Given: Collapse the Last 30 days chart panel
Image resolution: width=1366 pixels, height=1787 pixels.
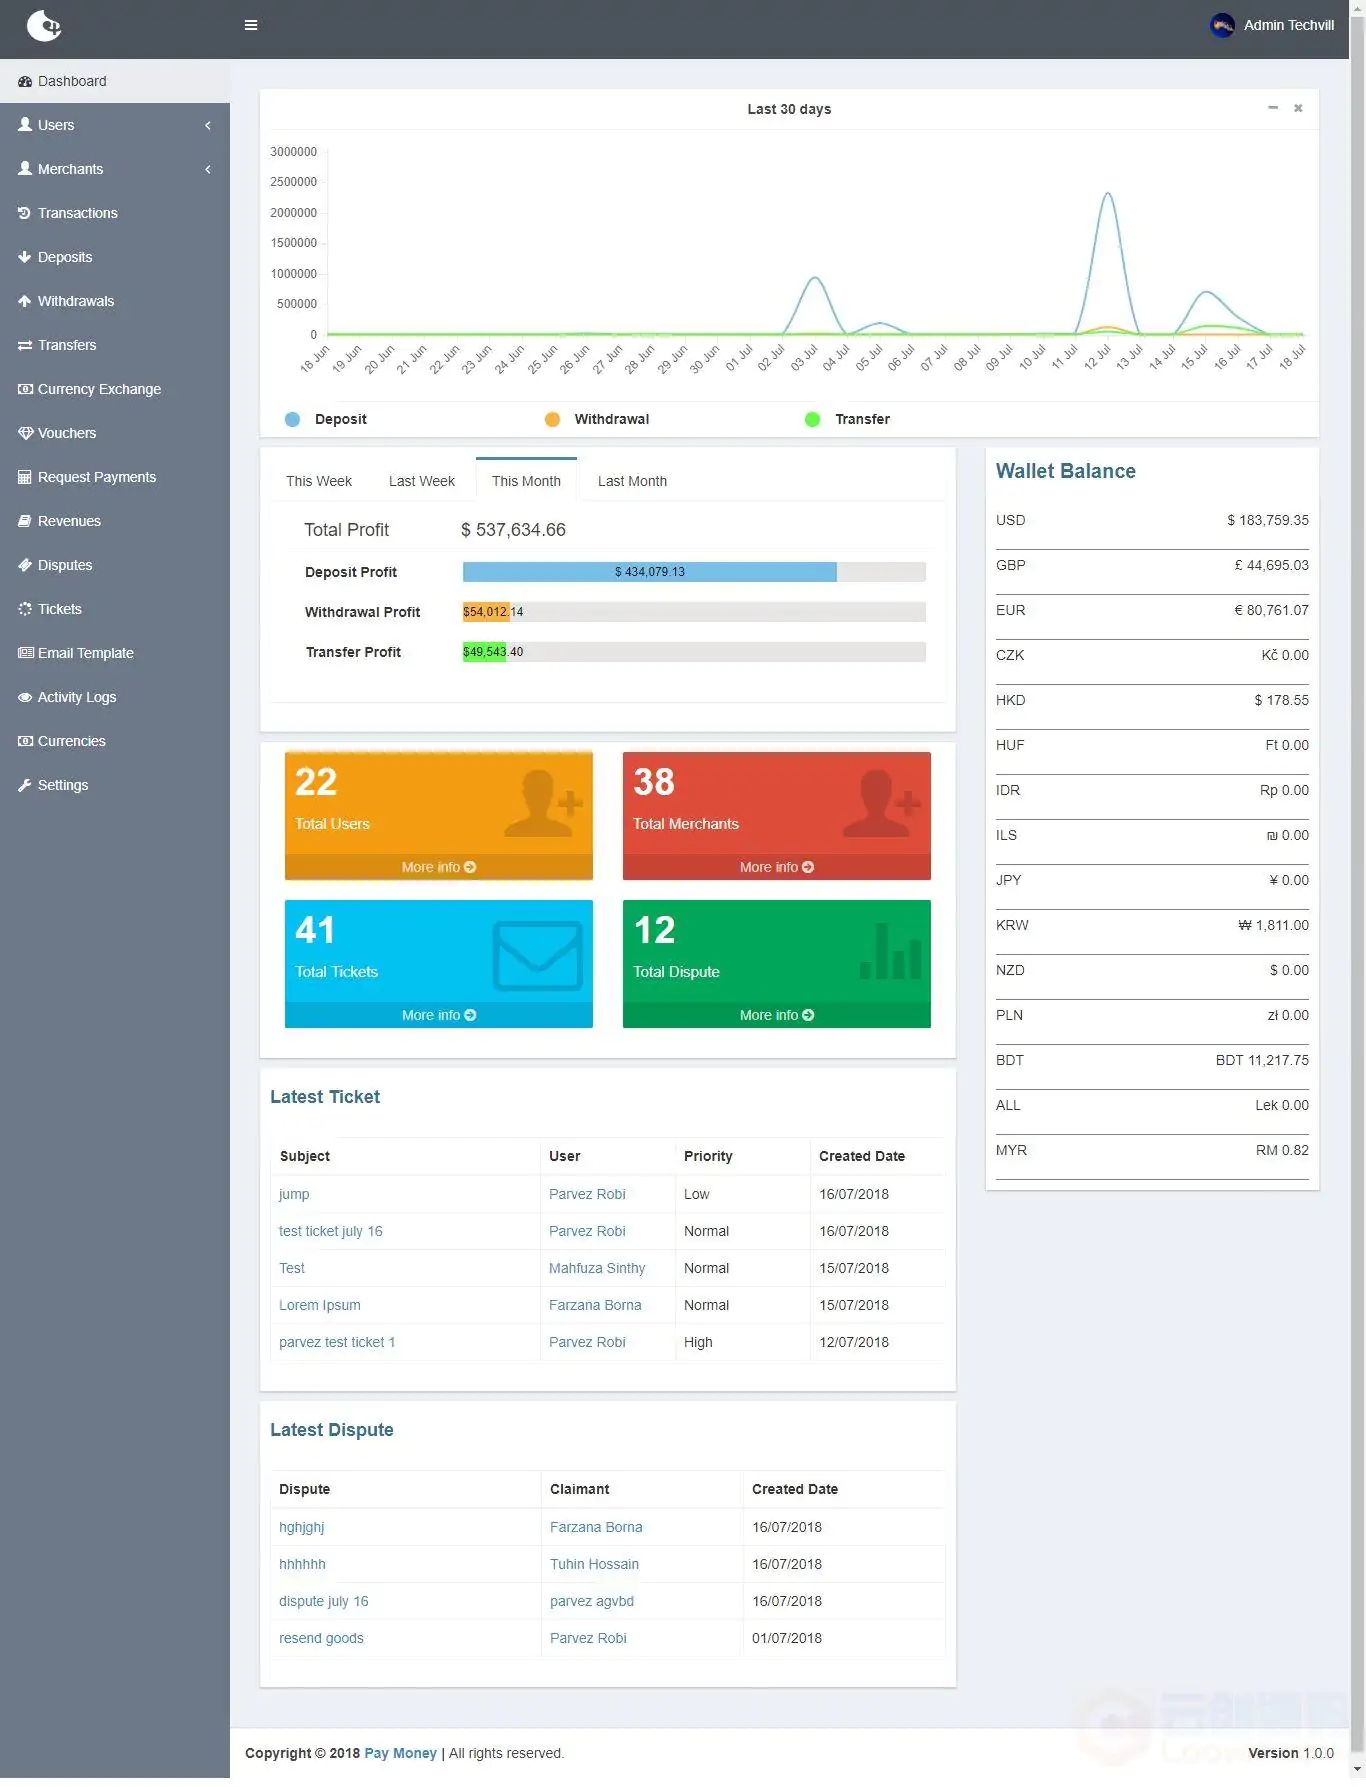Looking at the screenshot, I should [x=1272, y=108].
